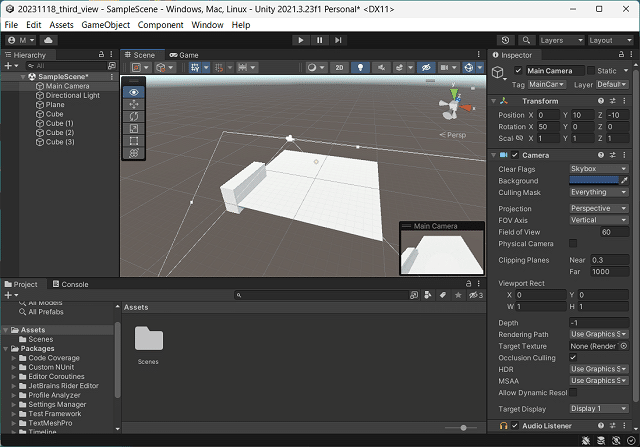The image size is (640, 447).
Task: Click the Favorites star icon in Project
Action: pyautogui.click(x=458, y=295)
